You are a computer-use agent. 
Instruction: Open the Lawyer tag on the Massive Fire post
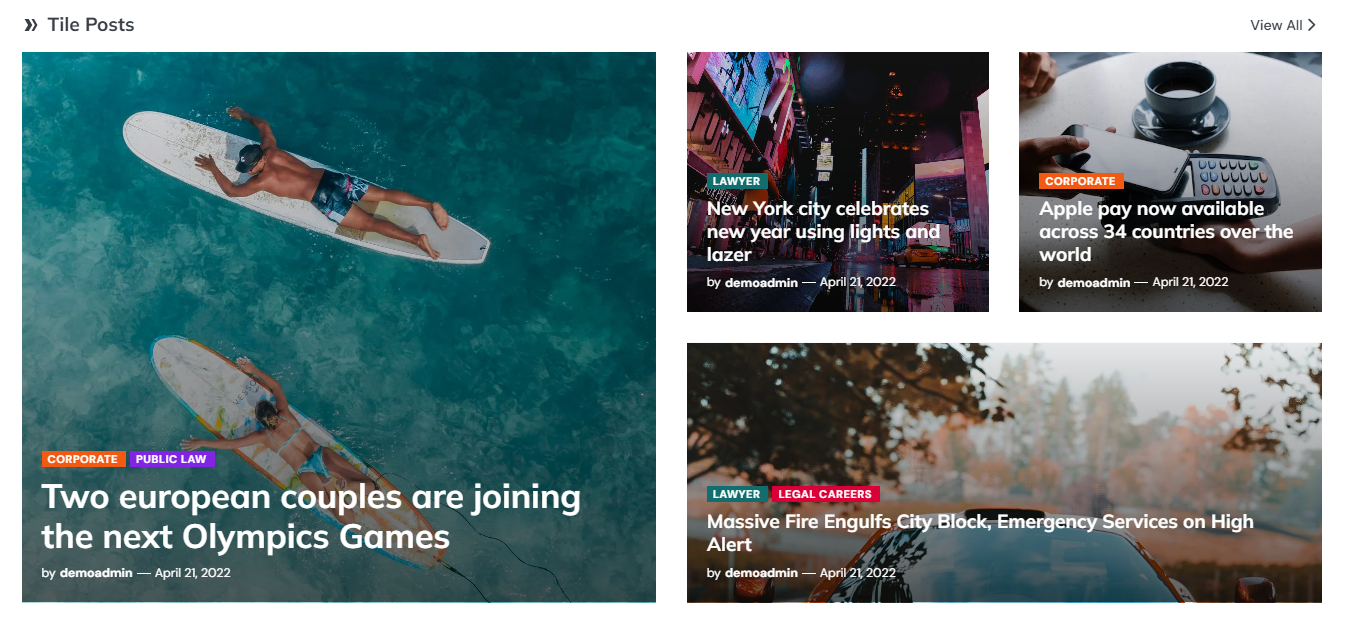coord(737,494)
